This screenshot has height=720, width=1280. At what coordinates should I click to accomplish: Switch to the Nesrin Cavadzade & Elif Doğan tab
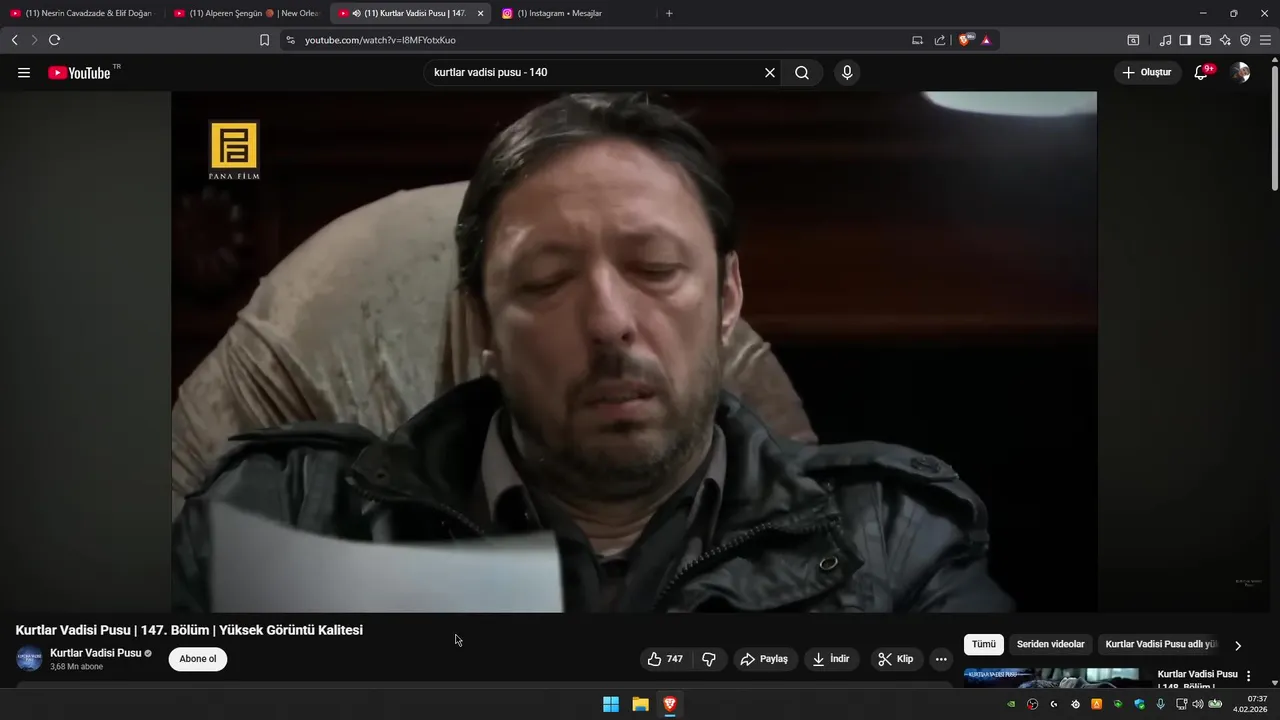point(82,13)
